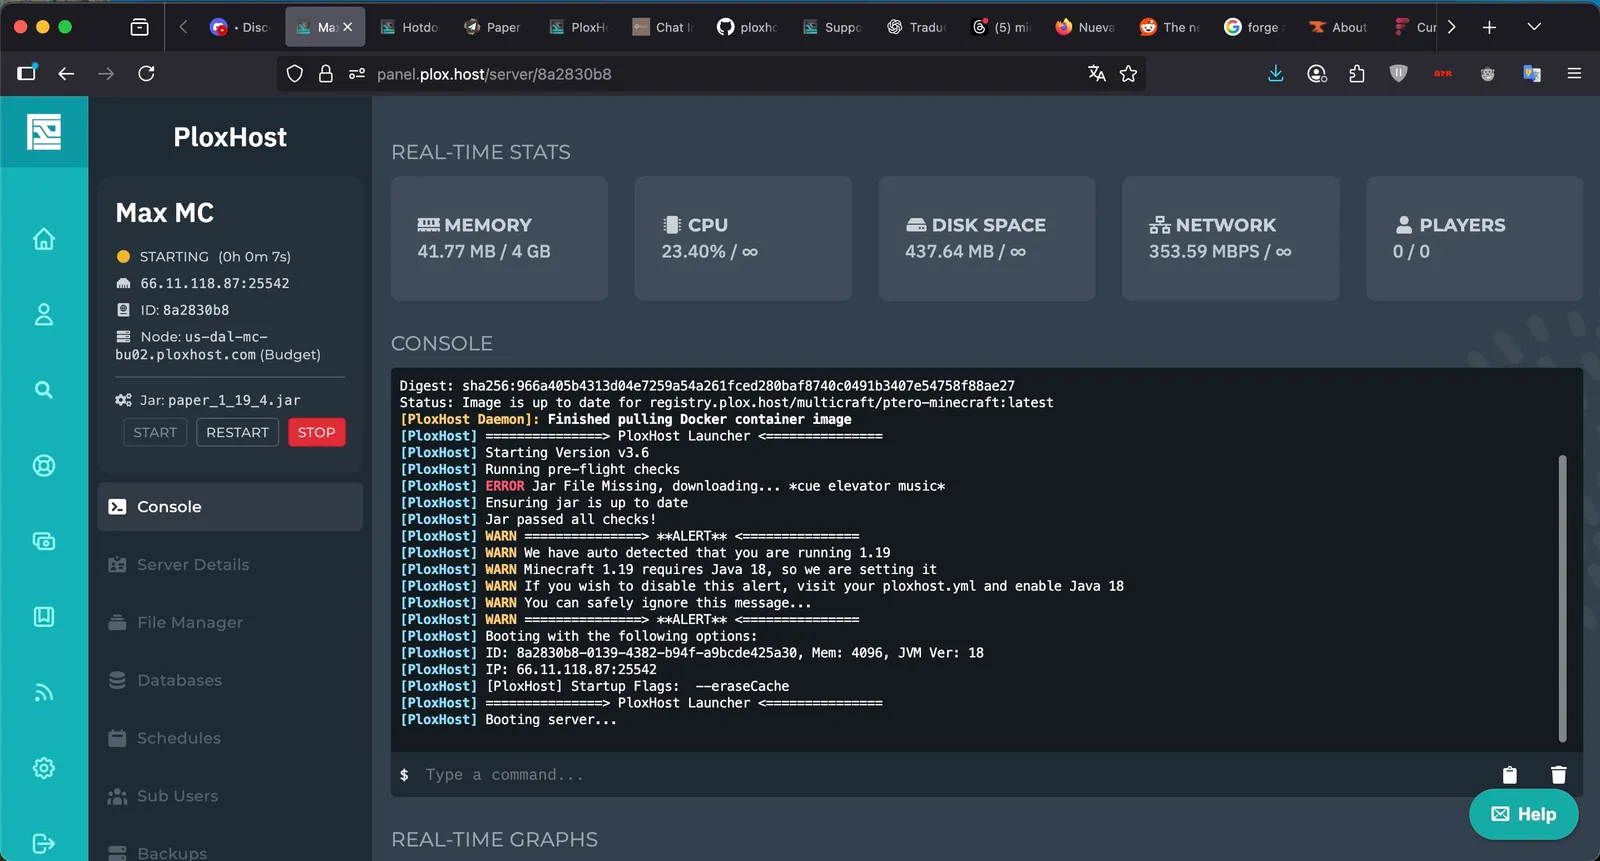Open the support lifebuoy icon in left rail

pos(44,465)
